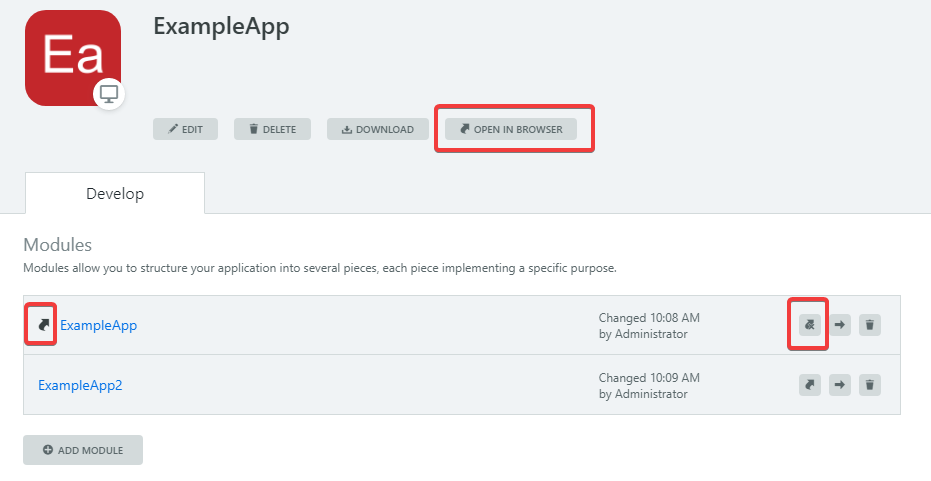The width and height of the screenshot is (931, 481).
Task: Click the desktop monitor badge on app logo
Action: [x=109, y=94]
